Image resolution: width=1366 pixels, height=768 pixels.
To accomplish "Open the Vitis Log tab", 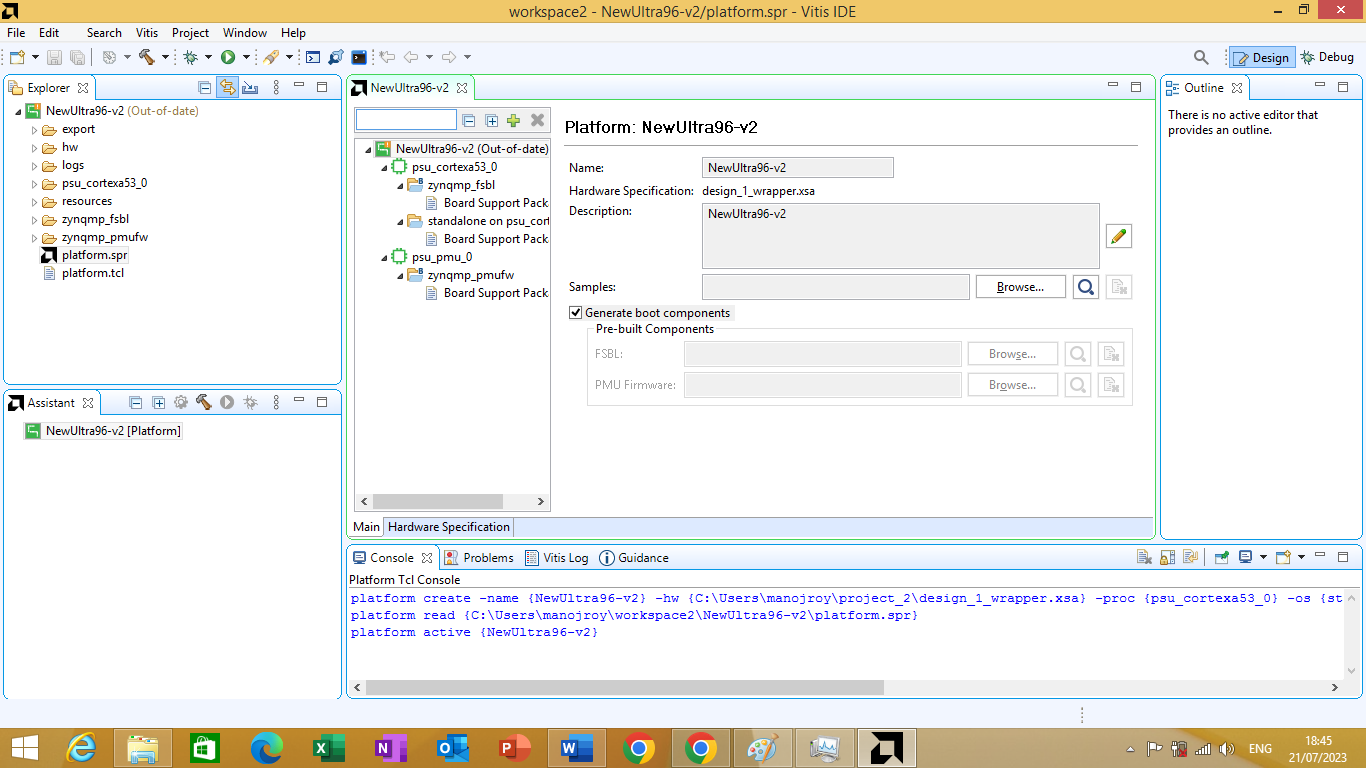I will coord(556,558).
